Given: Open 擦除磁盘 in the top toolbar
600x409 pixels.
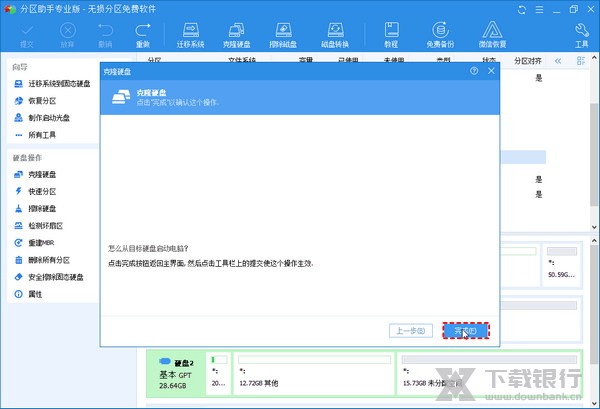Looking at the screenshot, I should (283, 36).
